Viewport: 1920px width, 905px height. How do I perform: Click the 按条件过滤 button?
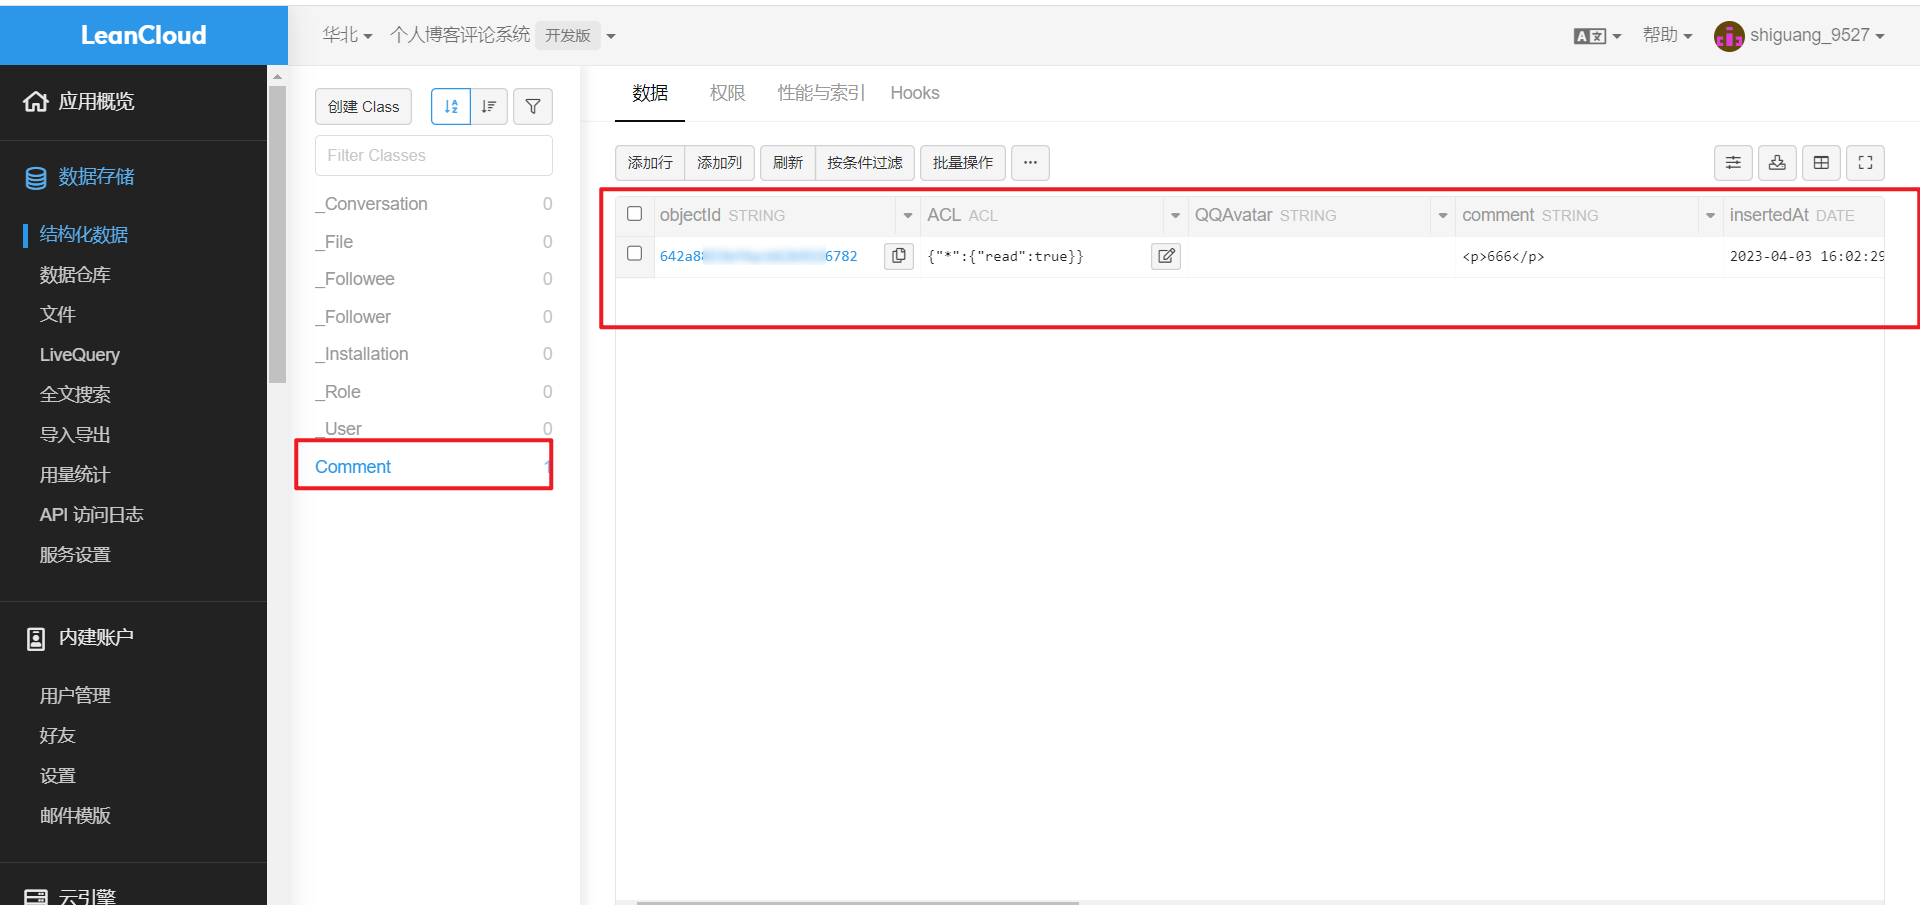865,162
